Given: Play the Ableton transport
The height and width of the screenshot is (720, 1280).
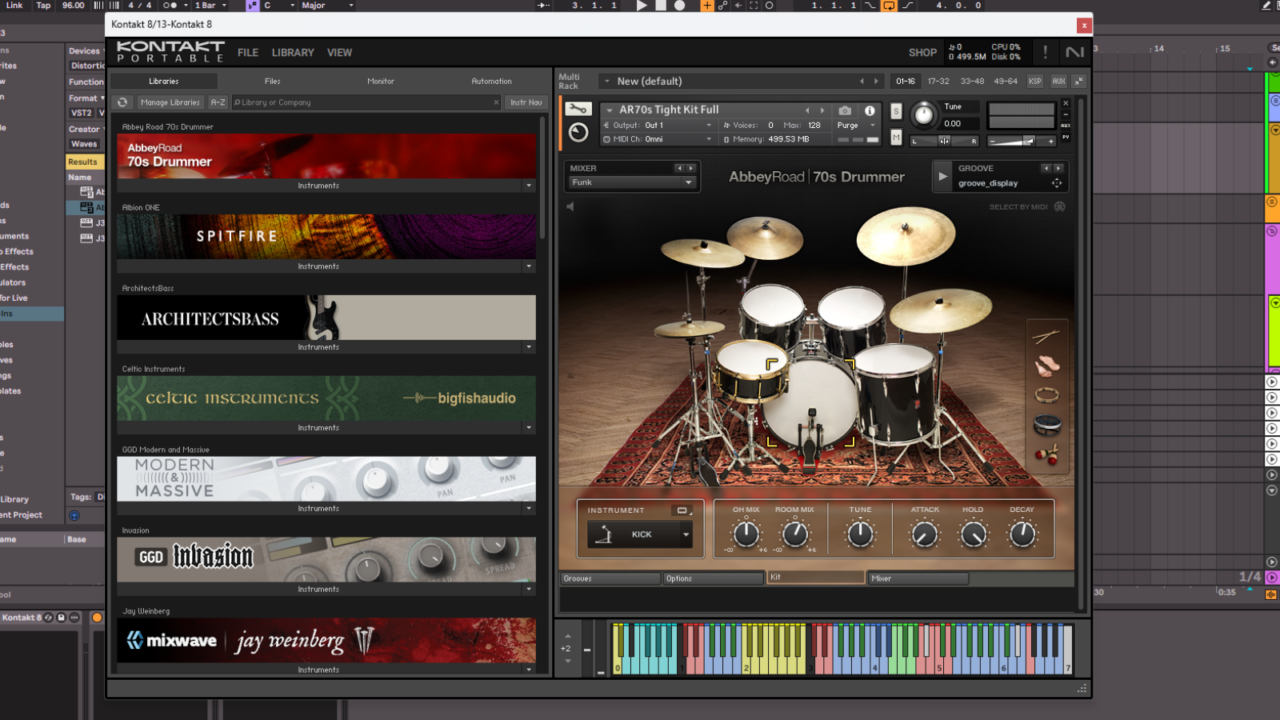Looking at the screenshot, I should pos(642,6).
